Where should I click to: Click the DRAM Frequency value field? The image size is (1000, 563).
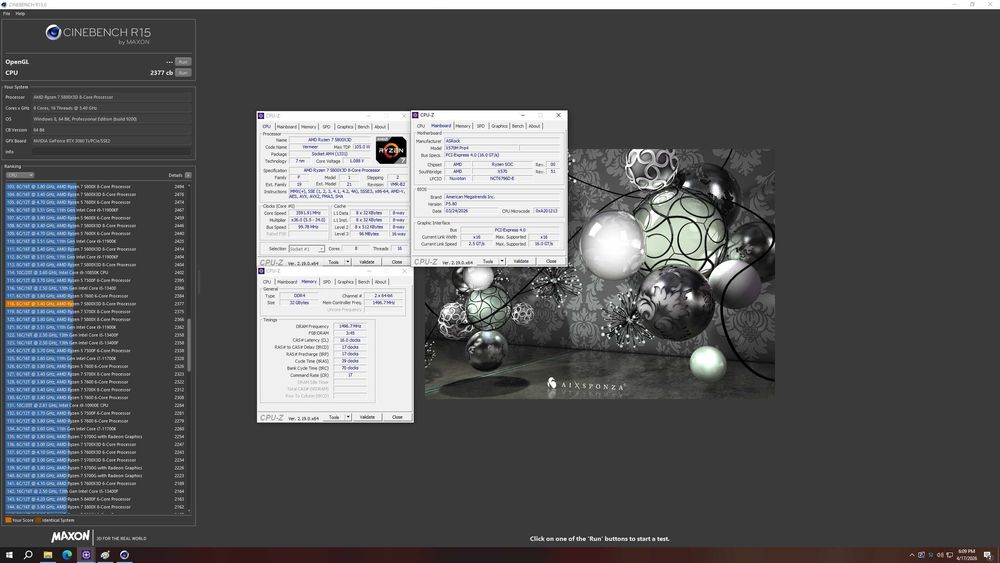click(x=349, y=326)
